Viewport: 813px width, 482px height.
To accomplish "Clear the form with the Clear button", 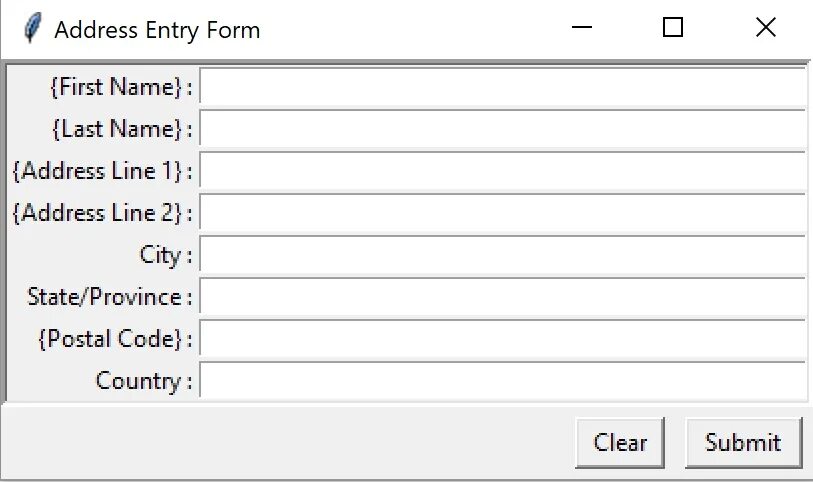I will 620,443.
